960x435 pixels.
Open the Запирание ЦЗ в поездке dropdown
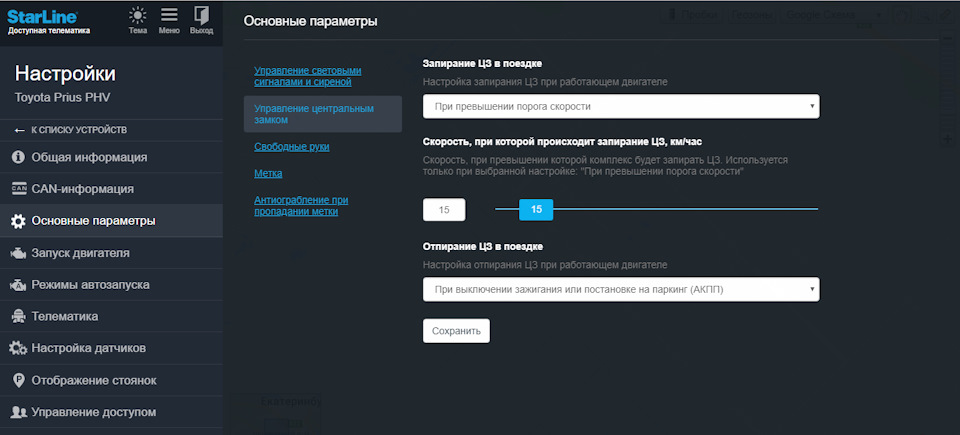coord(621,106)
